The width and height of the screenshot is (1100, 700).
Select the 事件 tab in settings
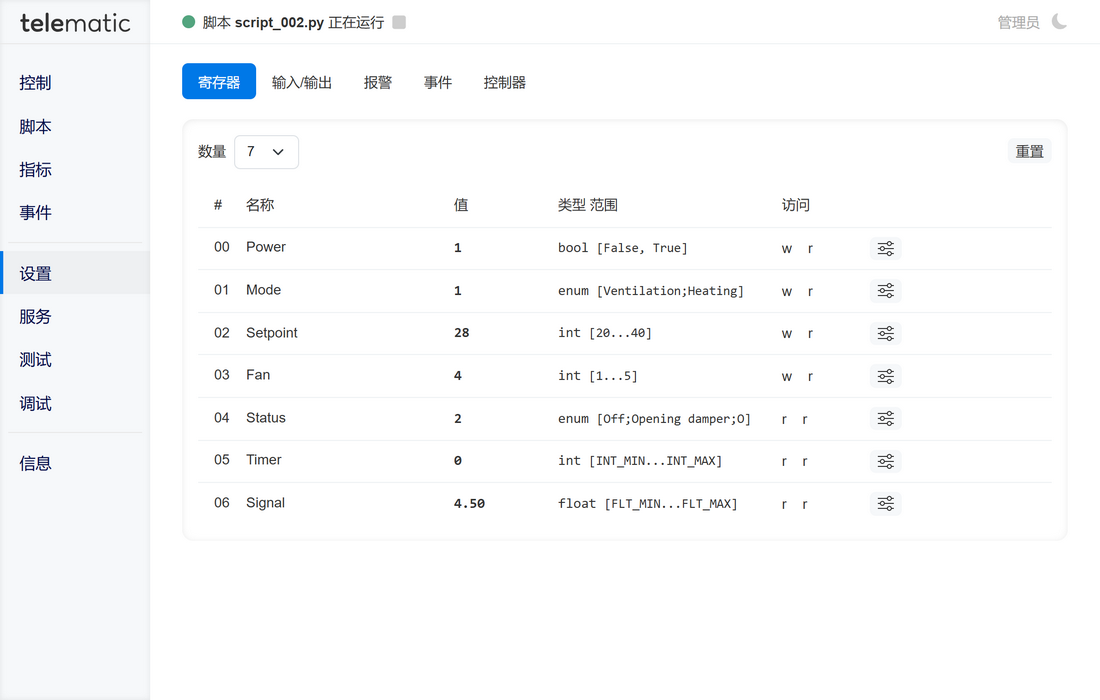[438, 82]
